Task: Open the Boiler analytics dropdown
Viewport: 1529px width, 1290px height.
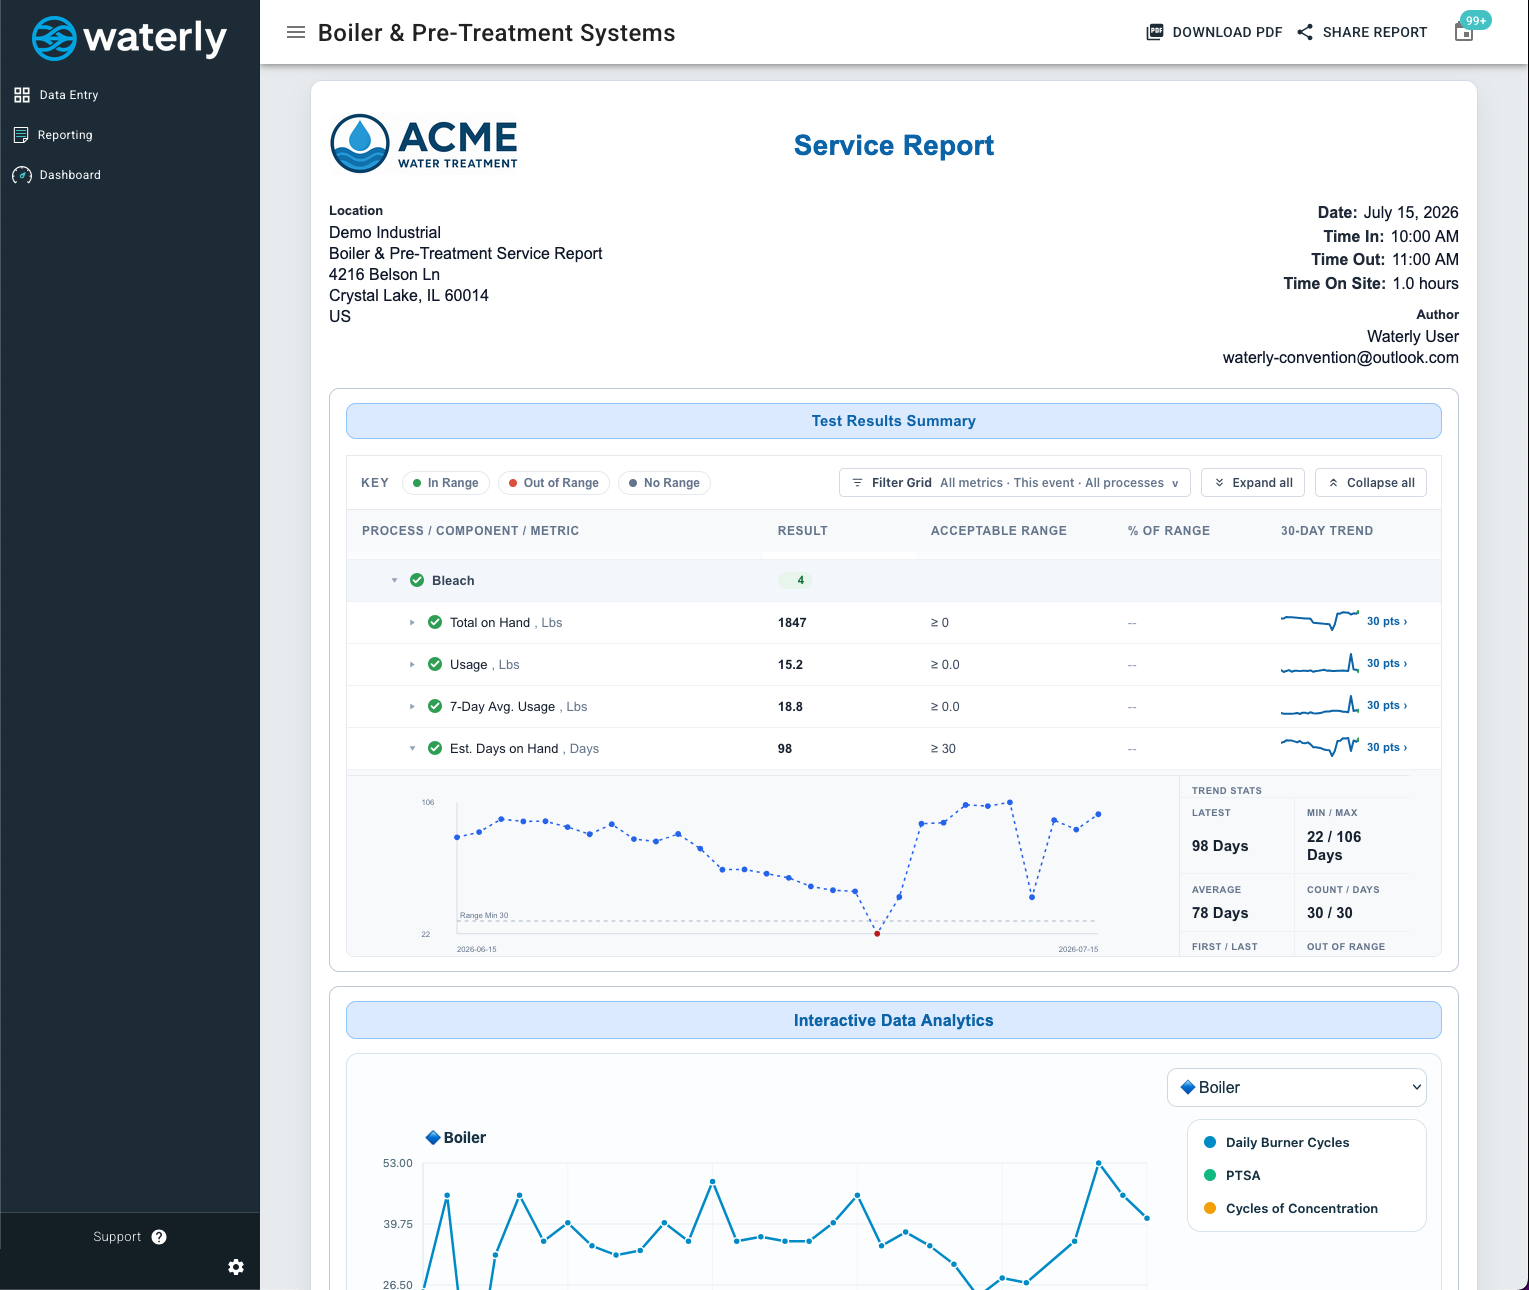Action: coord(1297,1088)
